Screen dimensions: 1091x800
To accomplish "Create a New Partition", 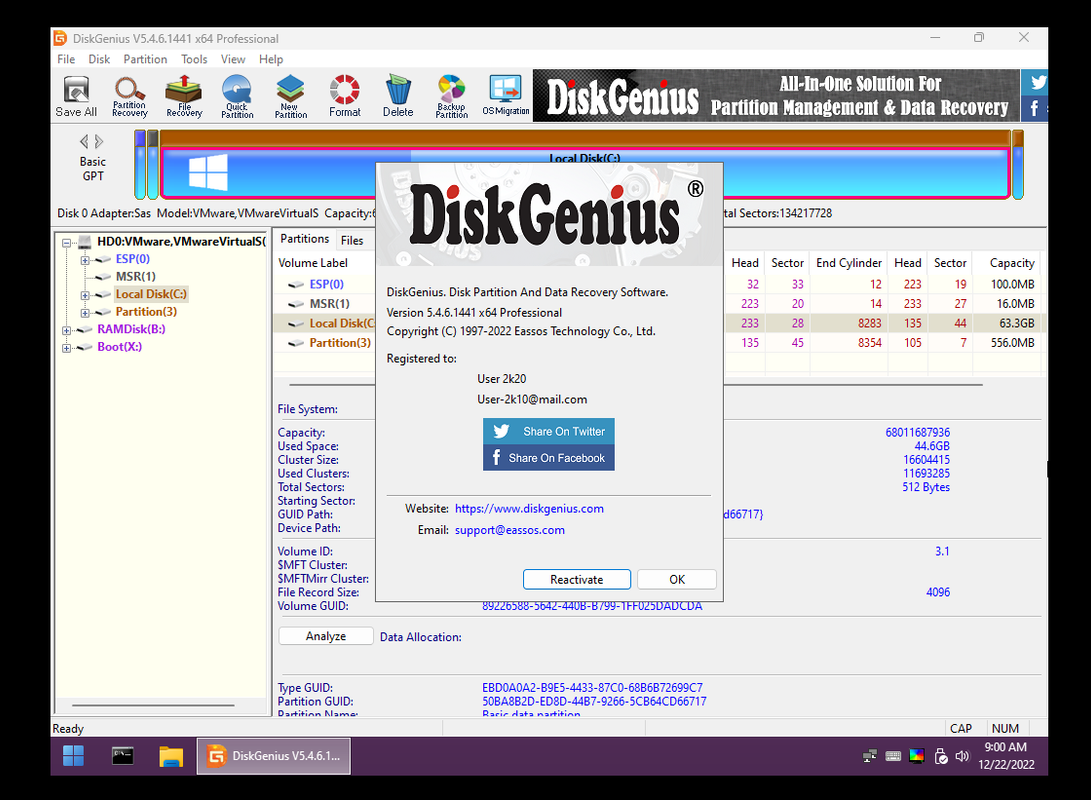I will coord(291,97).
